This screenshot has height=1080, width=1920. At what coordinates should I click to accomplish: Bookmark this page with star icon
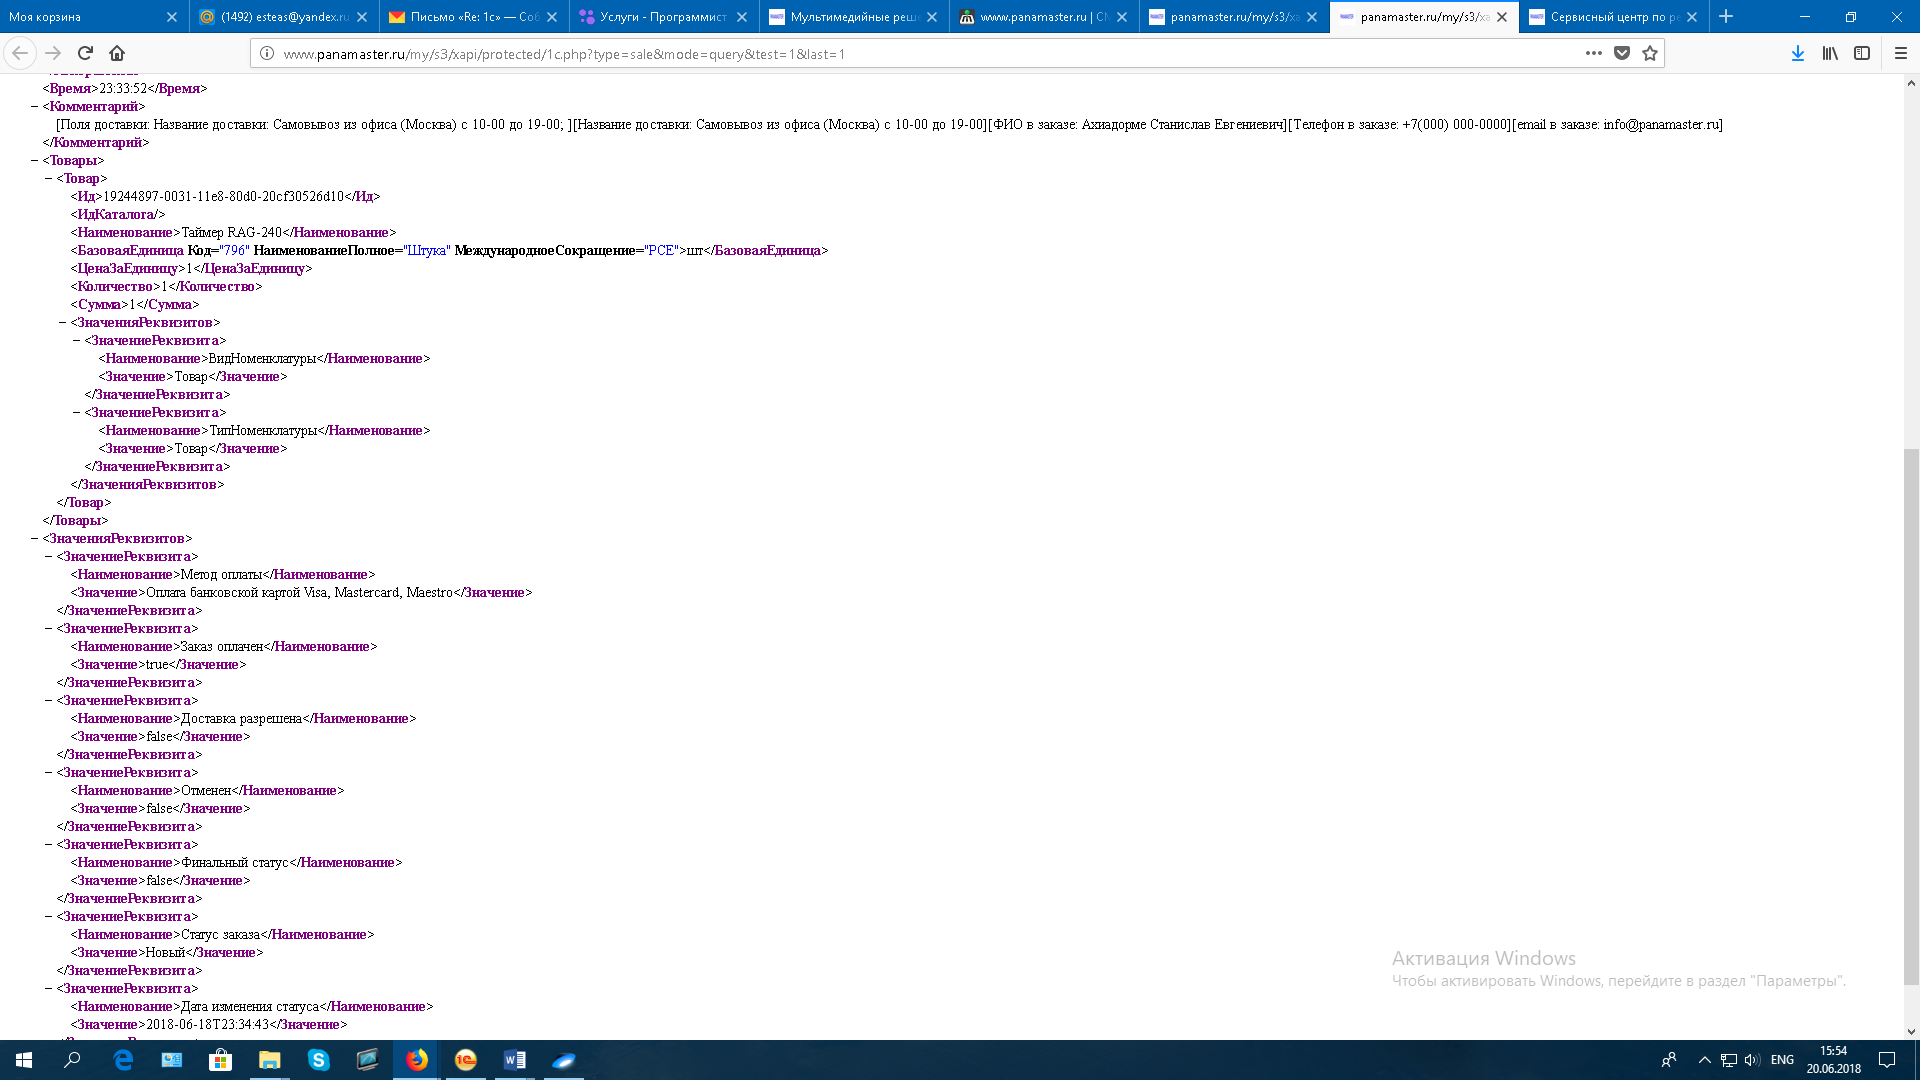click(1650, 53)
